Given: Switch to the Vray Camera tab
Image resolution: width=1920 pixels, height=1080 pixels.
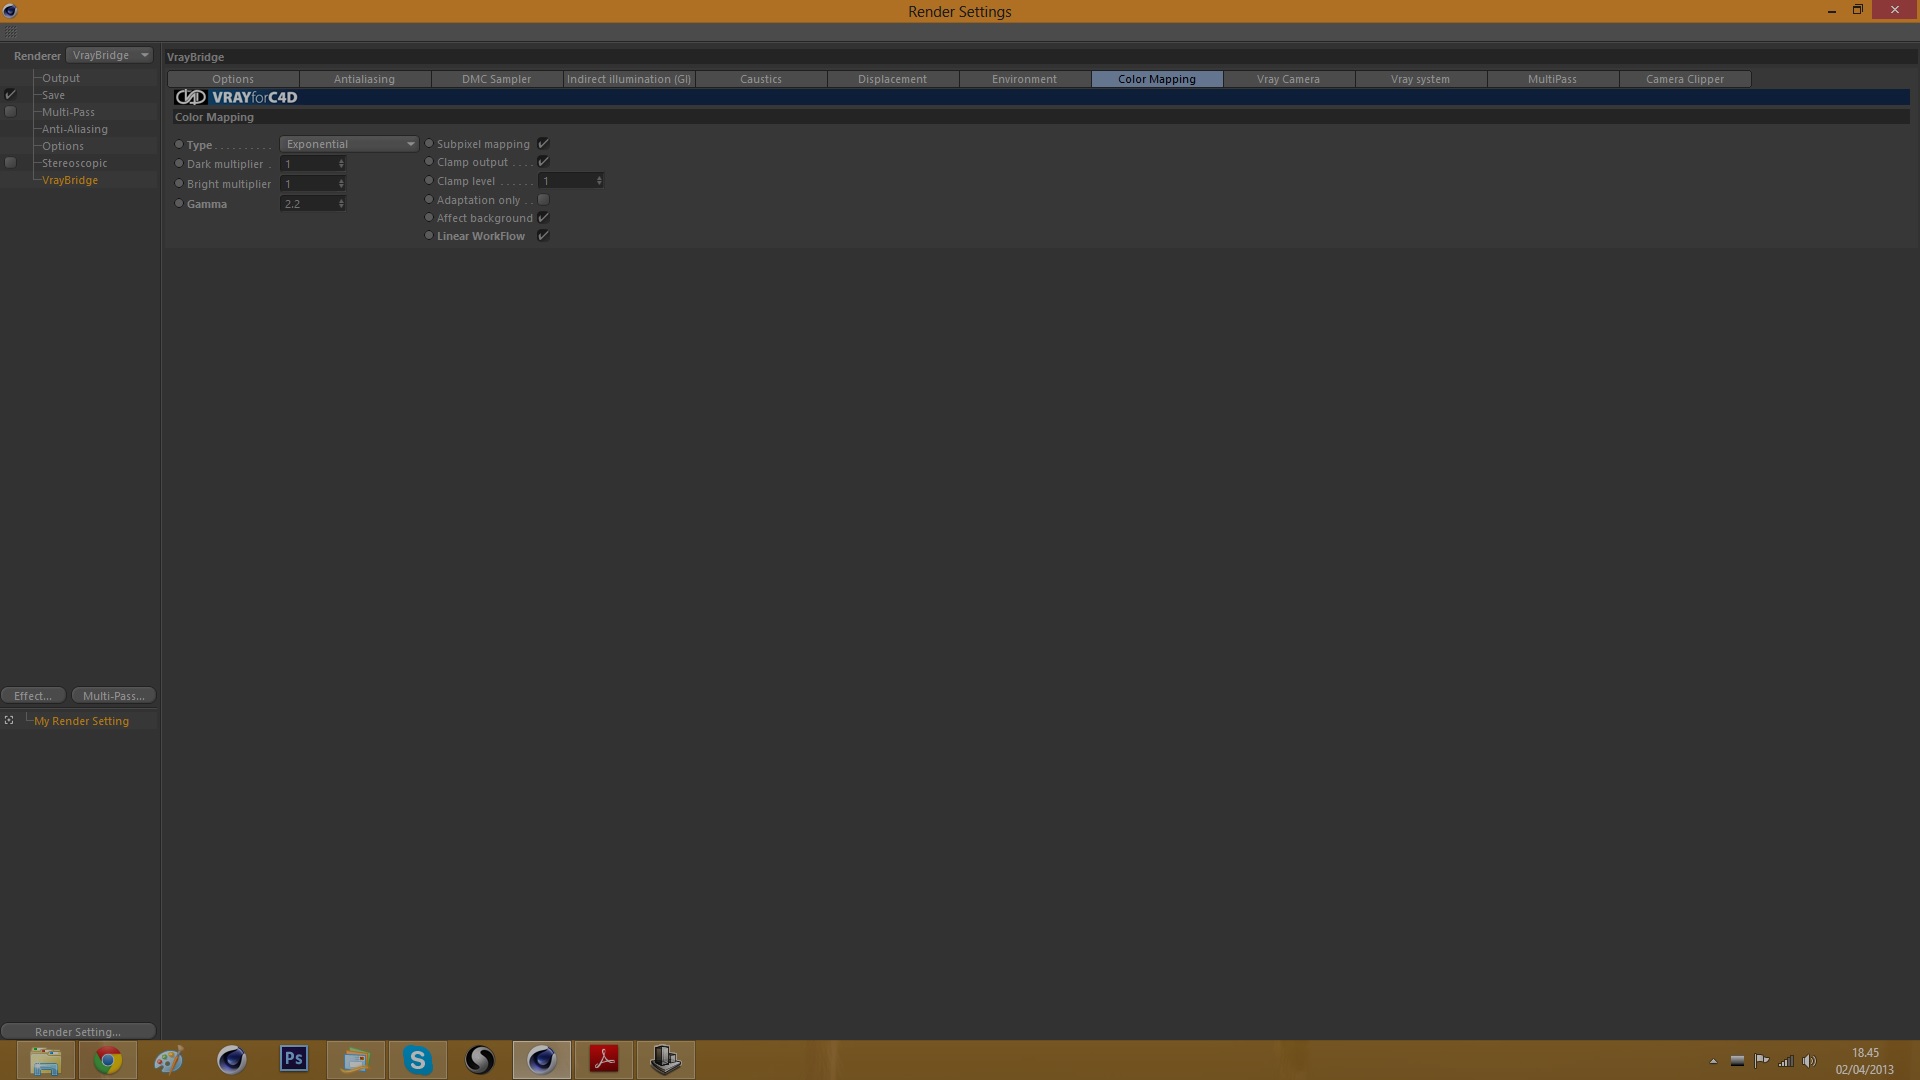Looking at the screenshot, I should 1288,79.
